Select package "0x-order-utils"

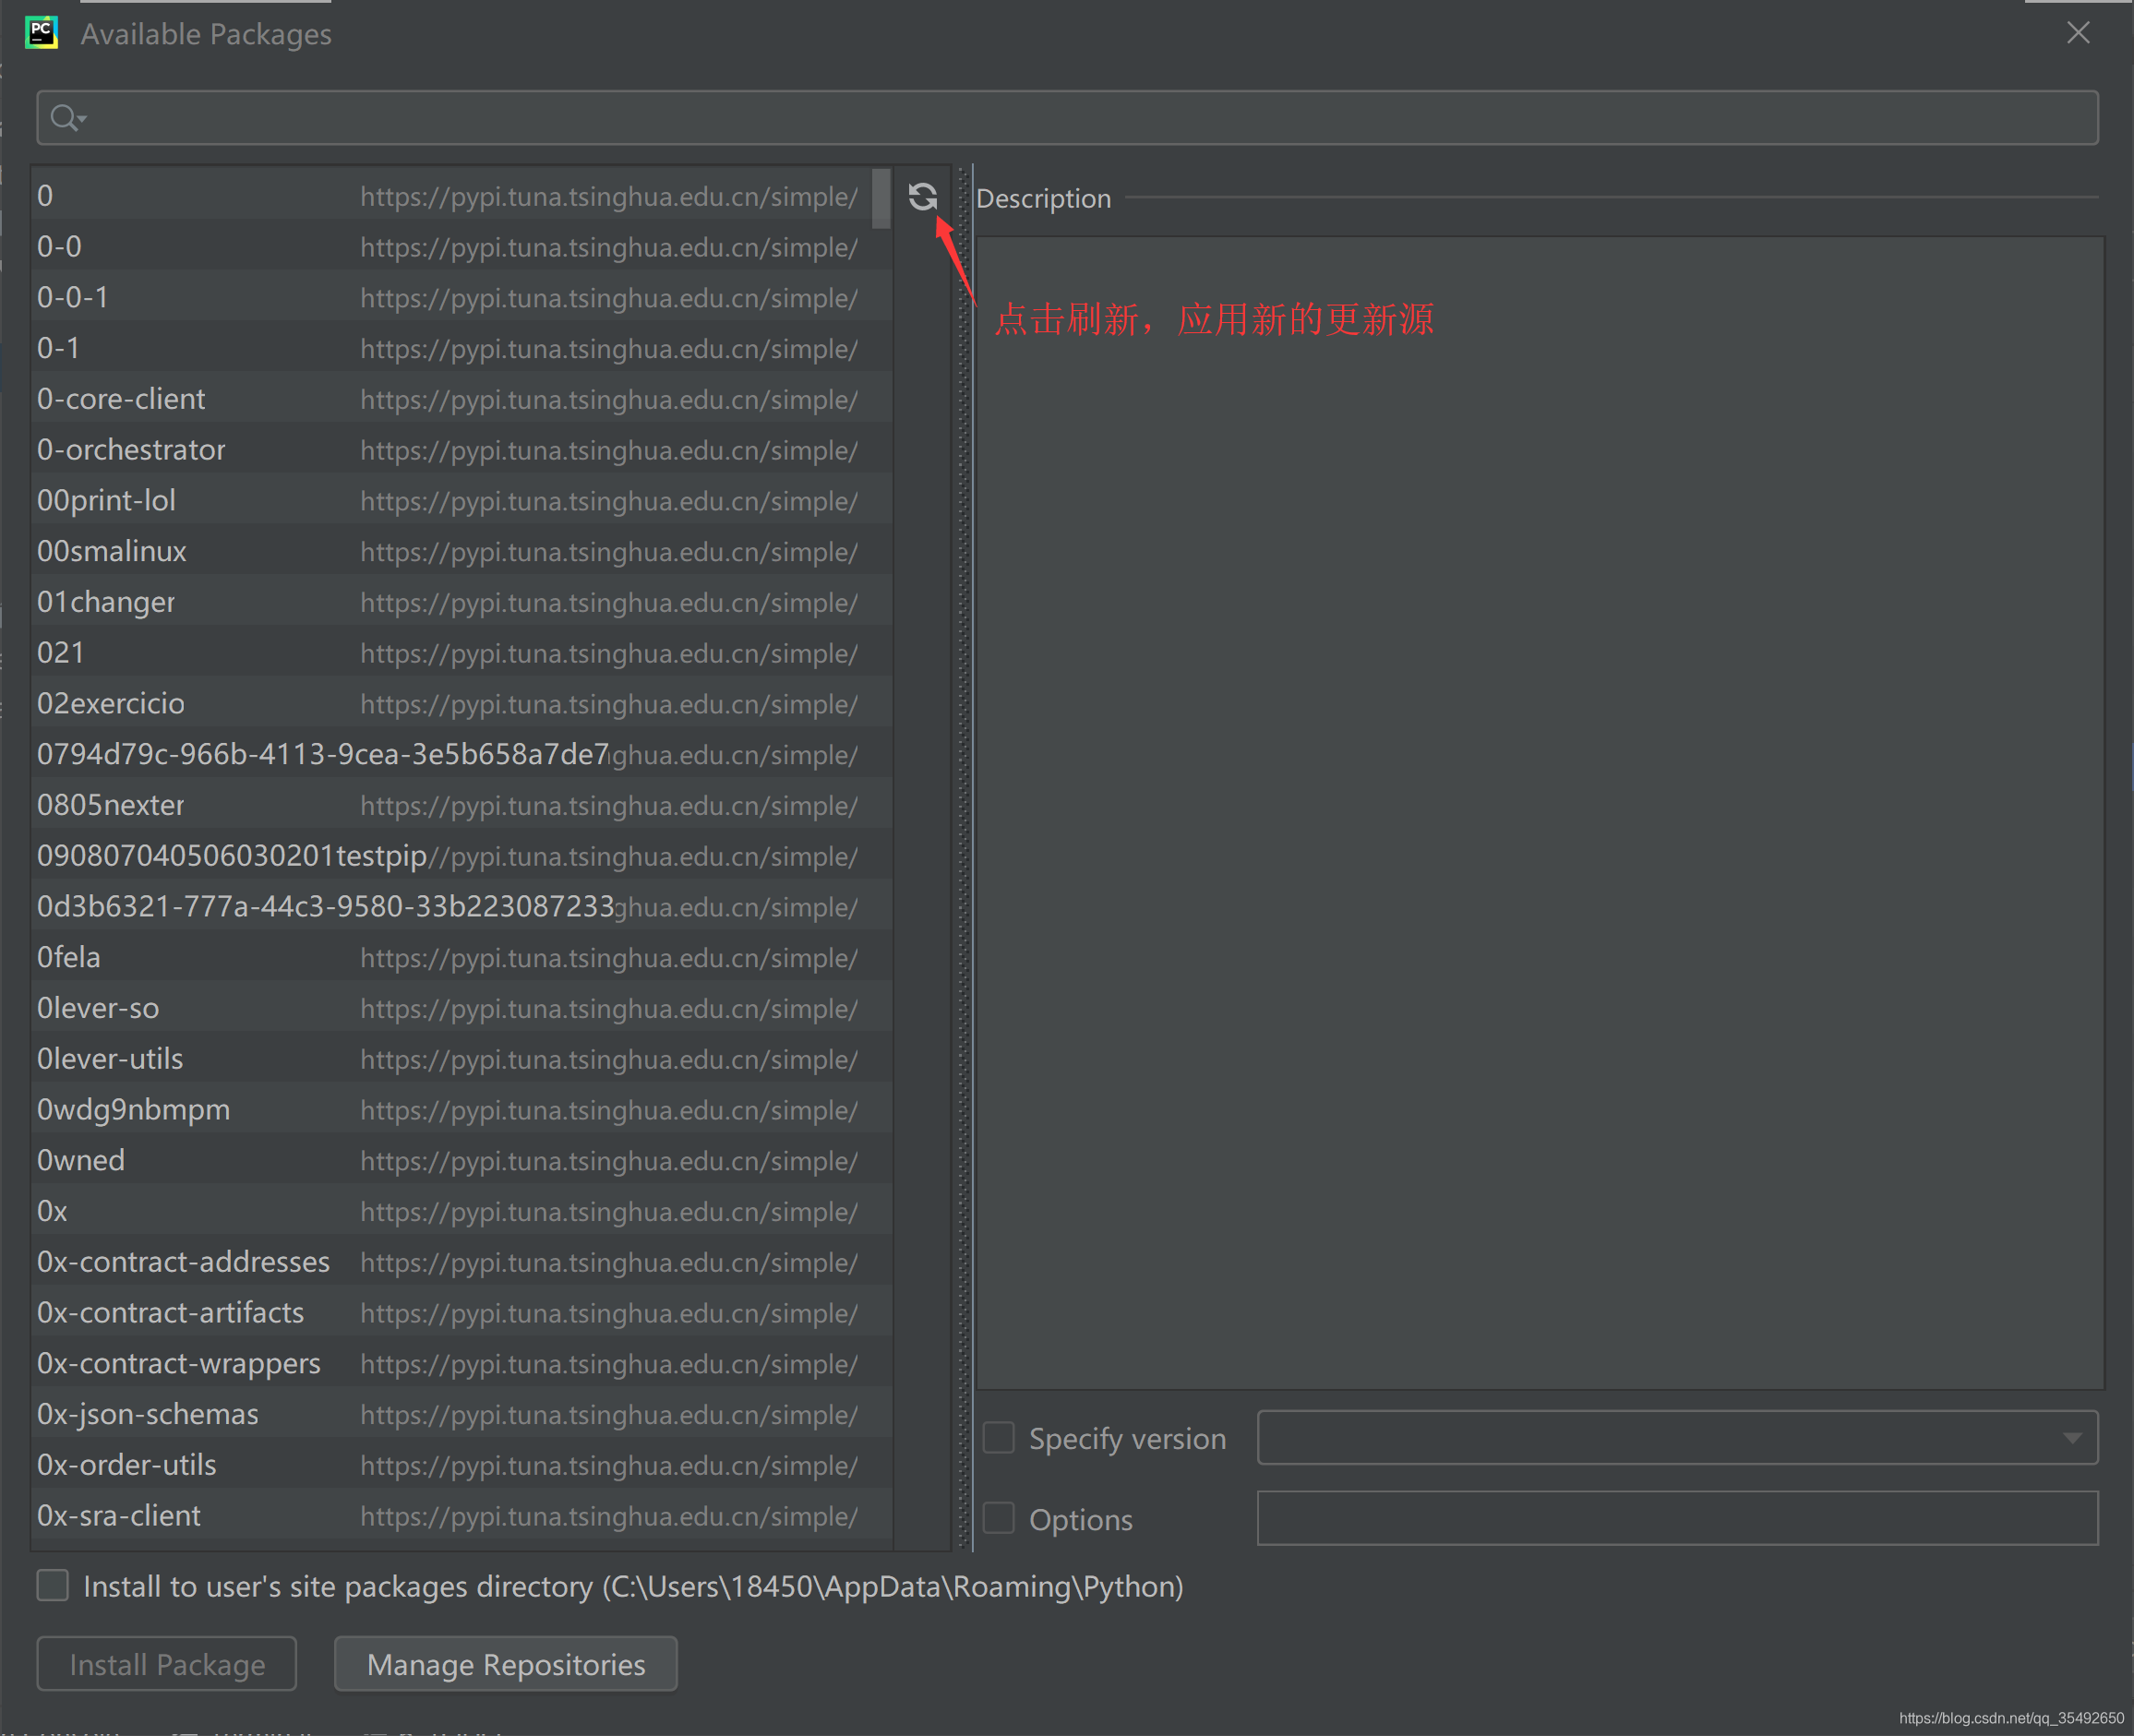pyautogui.click(x=462, y=1465)
